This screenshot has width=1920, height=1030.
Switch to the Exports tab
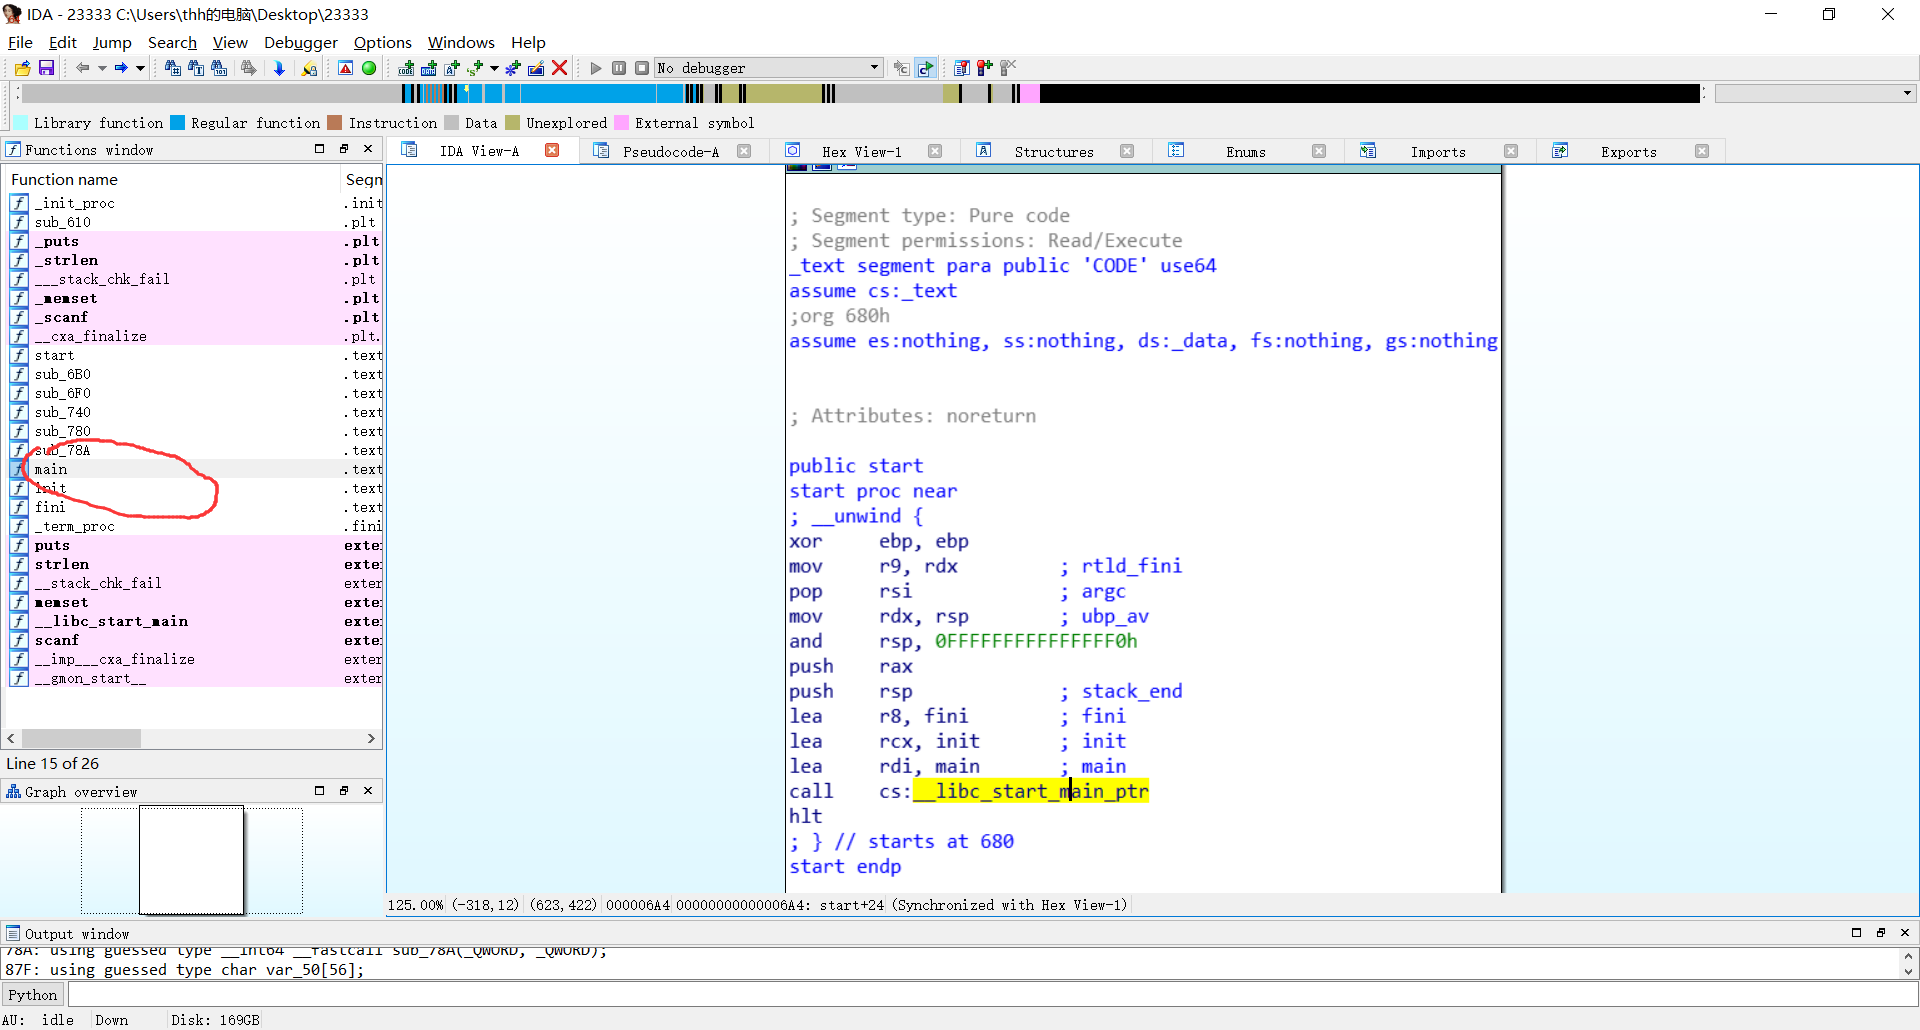(x=1628, y=152)
